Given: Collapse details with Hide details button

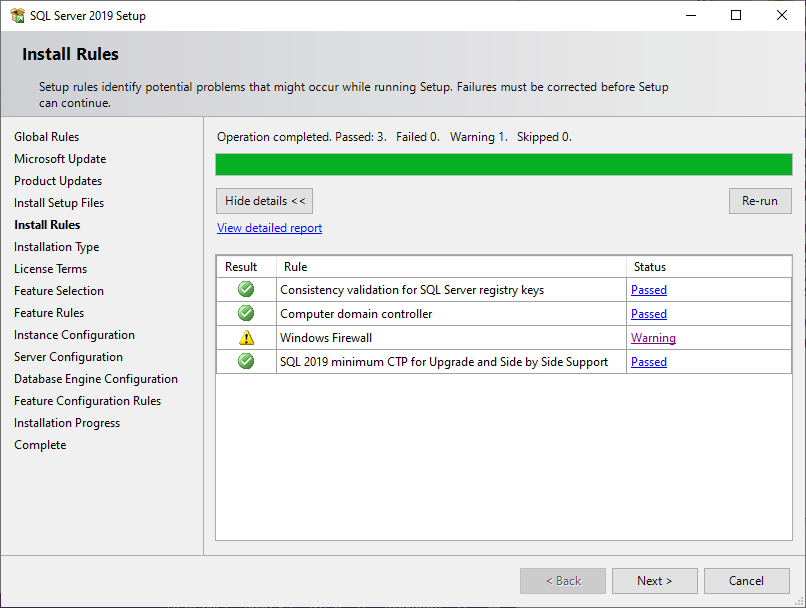Looking at the screenshot, I should [264, 201].
